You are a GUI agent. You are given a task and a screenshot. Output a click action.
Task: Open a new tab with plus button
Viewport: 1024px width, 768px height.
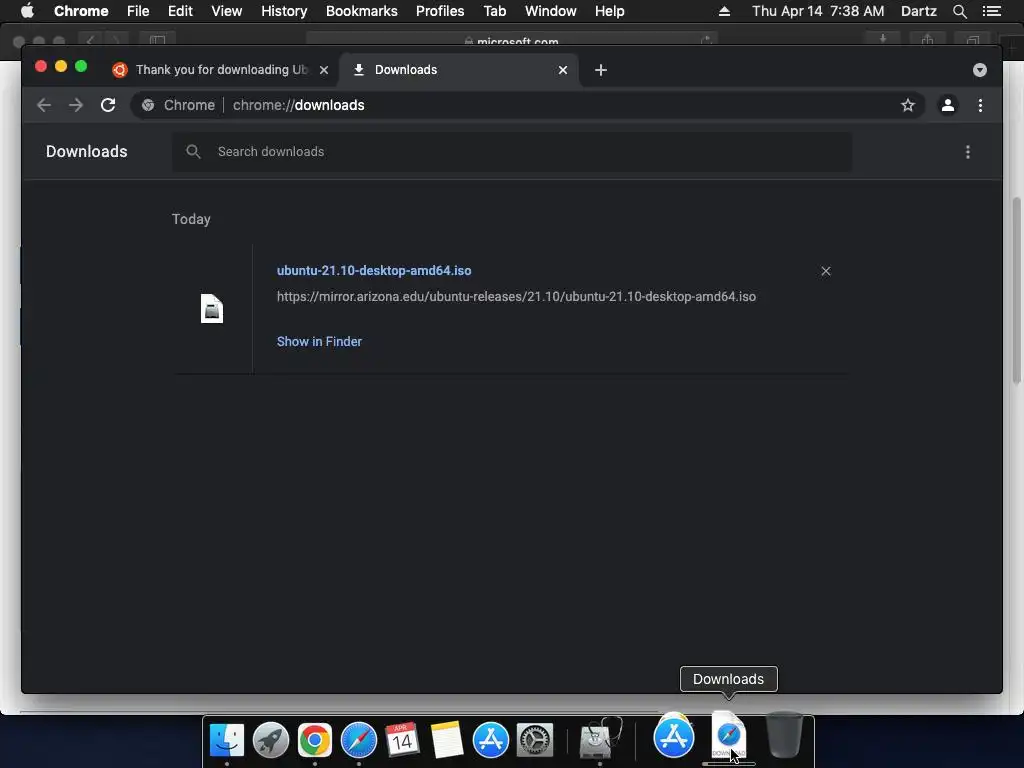coord(601,70)
